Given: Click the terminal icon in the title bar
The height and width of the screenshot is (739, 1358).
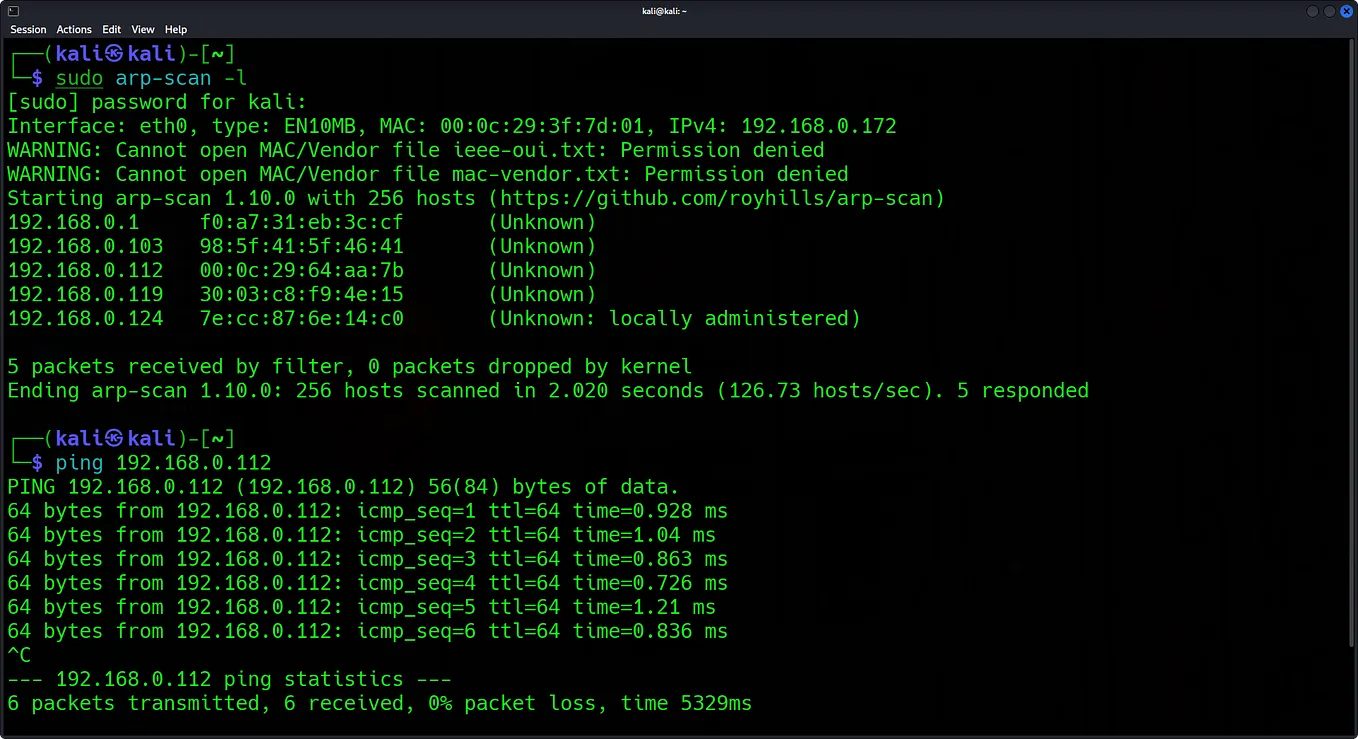Looking at the screenshot, I should coord(11,11).
